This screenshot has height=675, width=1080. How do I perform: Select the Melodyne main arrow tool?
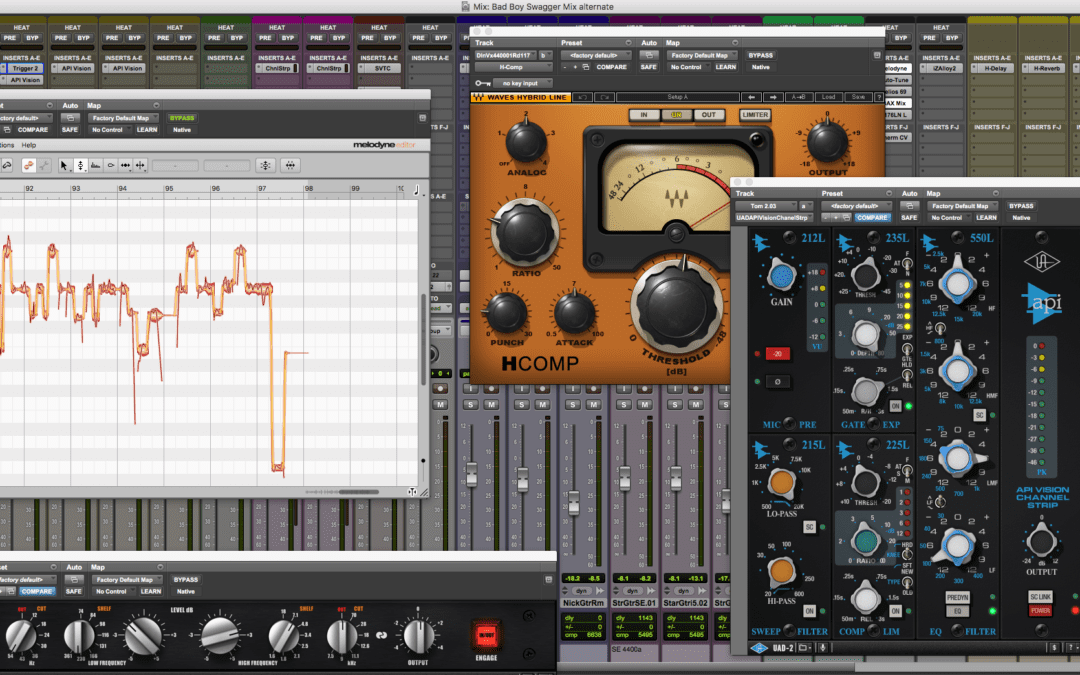coord(64,165)
